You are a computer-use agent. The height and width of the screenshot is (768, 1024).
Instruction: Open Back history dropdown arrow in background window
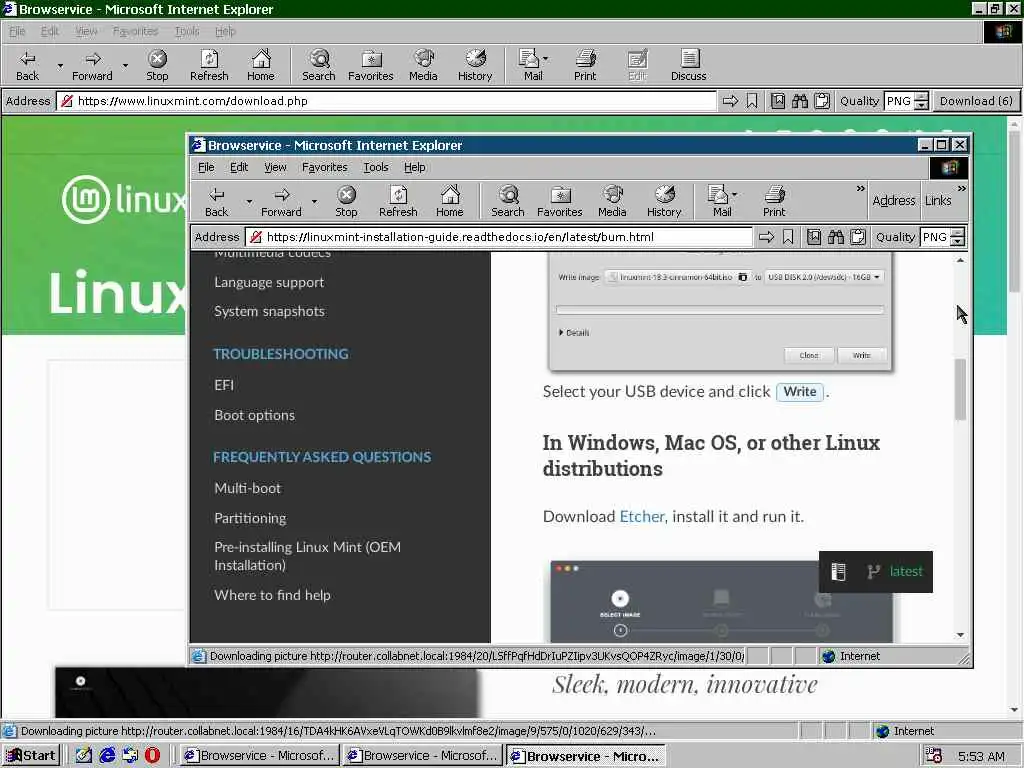(x=60, y=65)
